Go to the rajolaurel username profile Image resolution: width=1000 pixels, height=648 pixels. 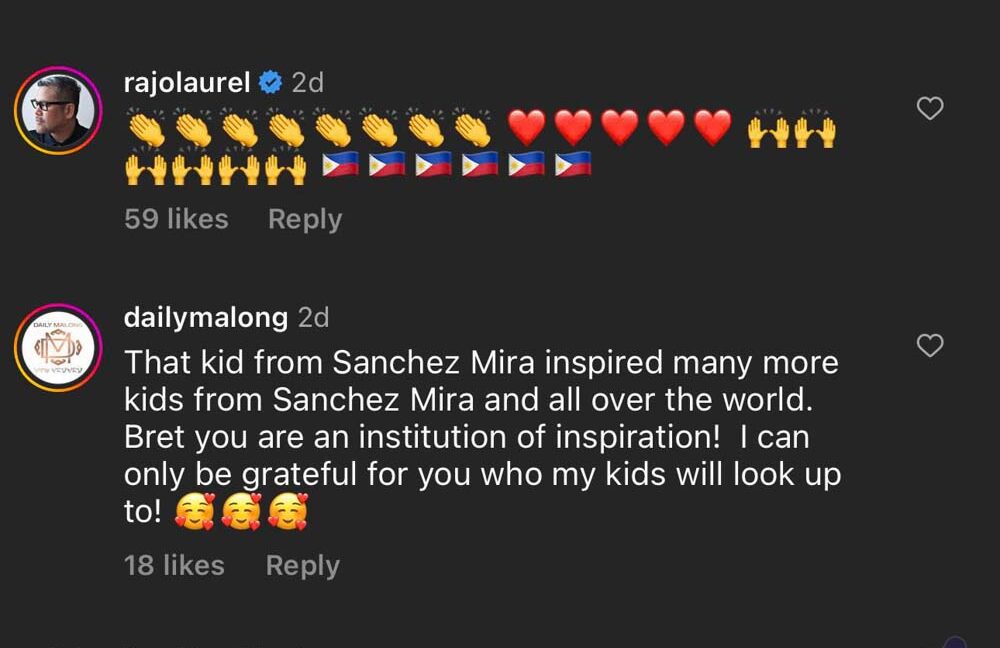point(187,82)
